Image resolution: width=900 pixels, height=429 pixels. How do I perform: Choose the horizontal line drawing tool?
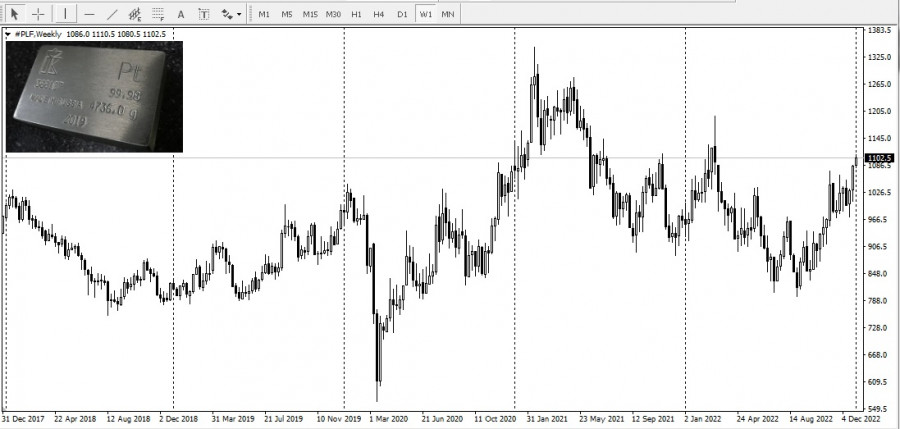click(x=89, y=14)
